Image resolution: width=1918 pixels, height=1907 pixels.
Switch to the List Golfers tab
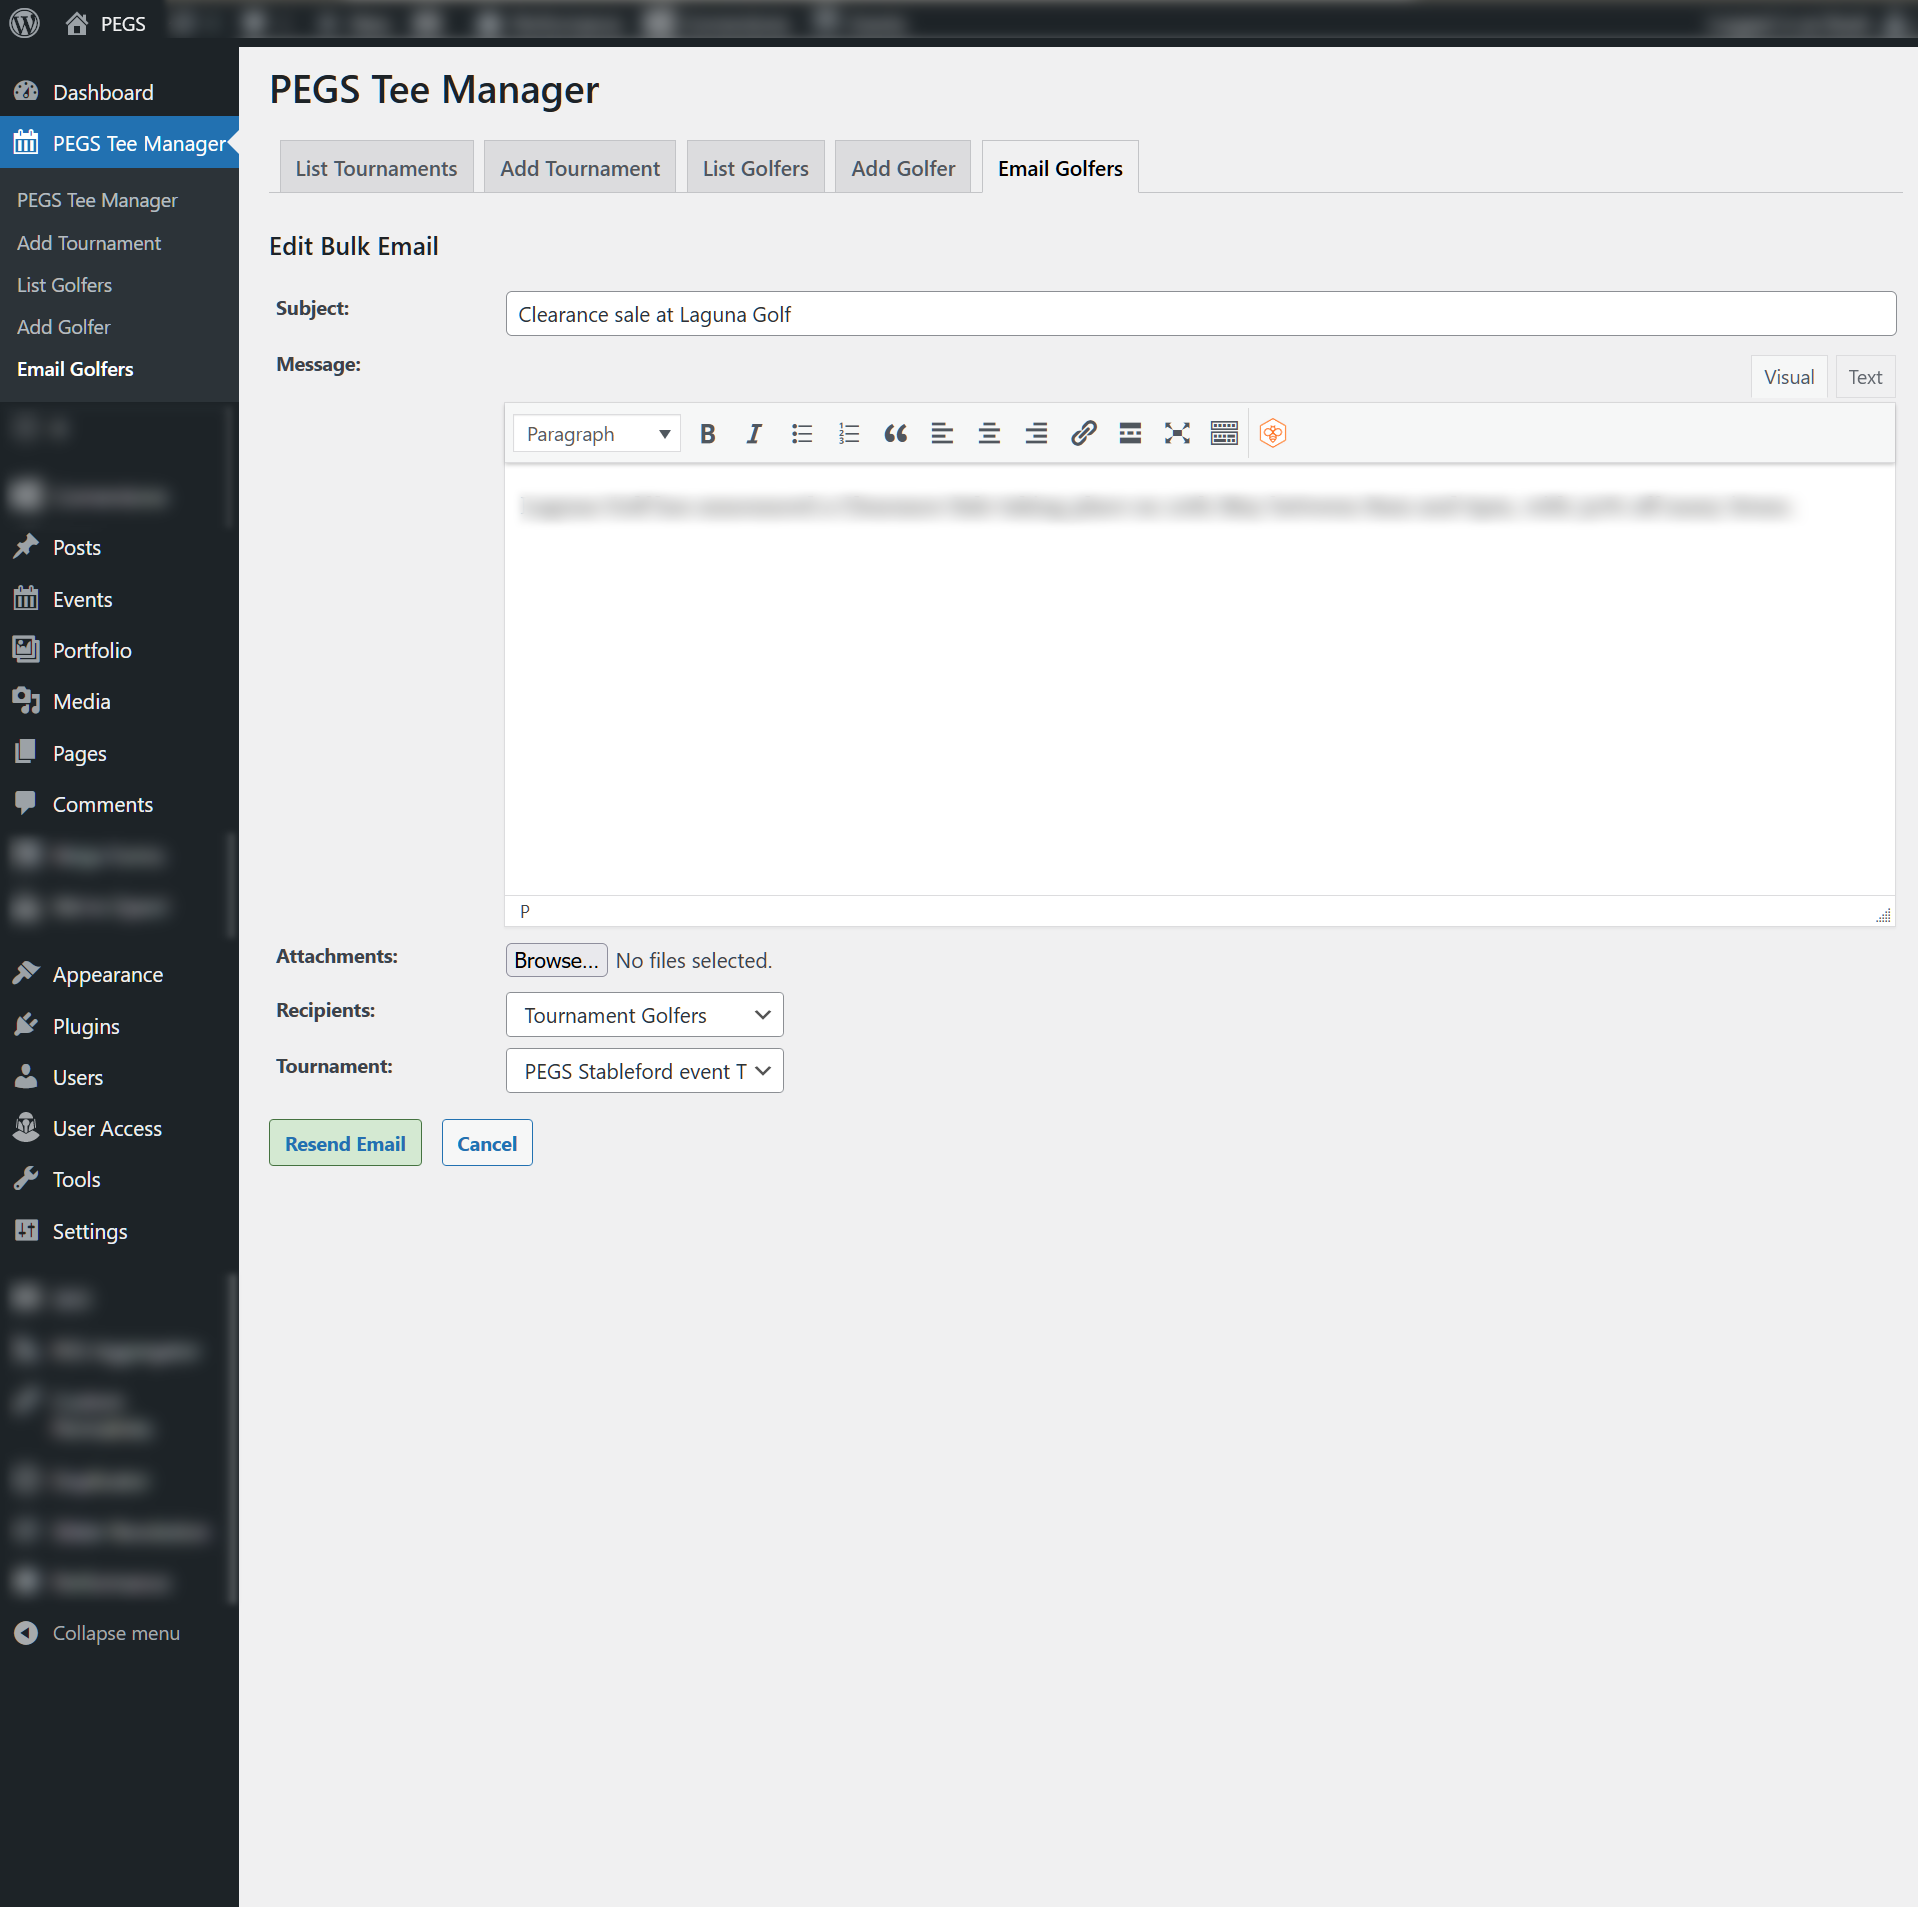pos(755,168)
